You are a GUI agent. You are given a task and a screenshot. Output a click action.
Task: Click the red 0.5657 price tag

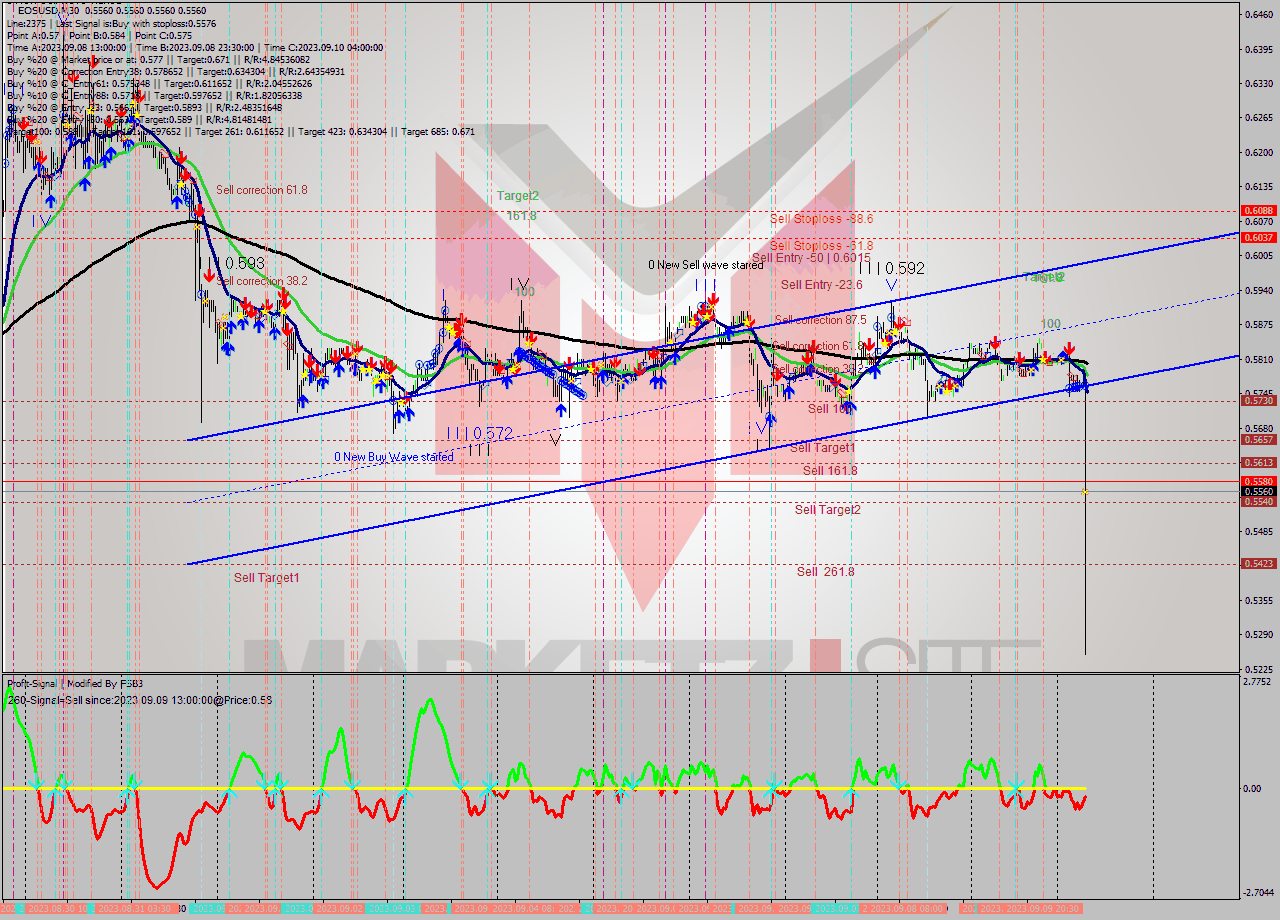point(1258,439)
